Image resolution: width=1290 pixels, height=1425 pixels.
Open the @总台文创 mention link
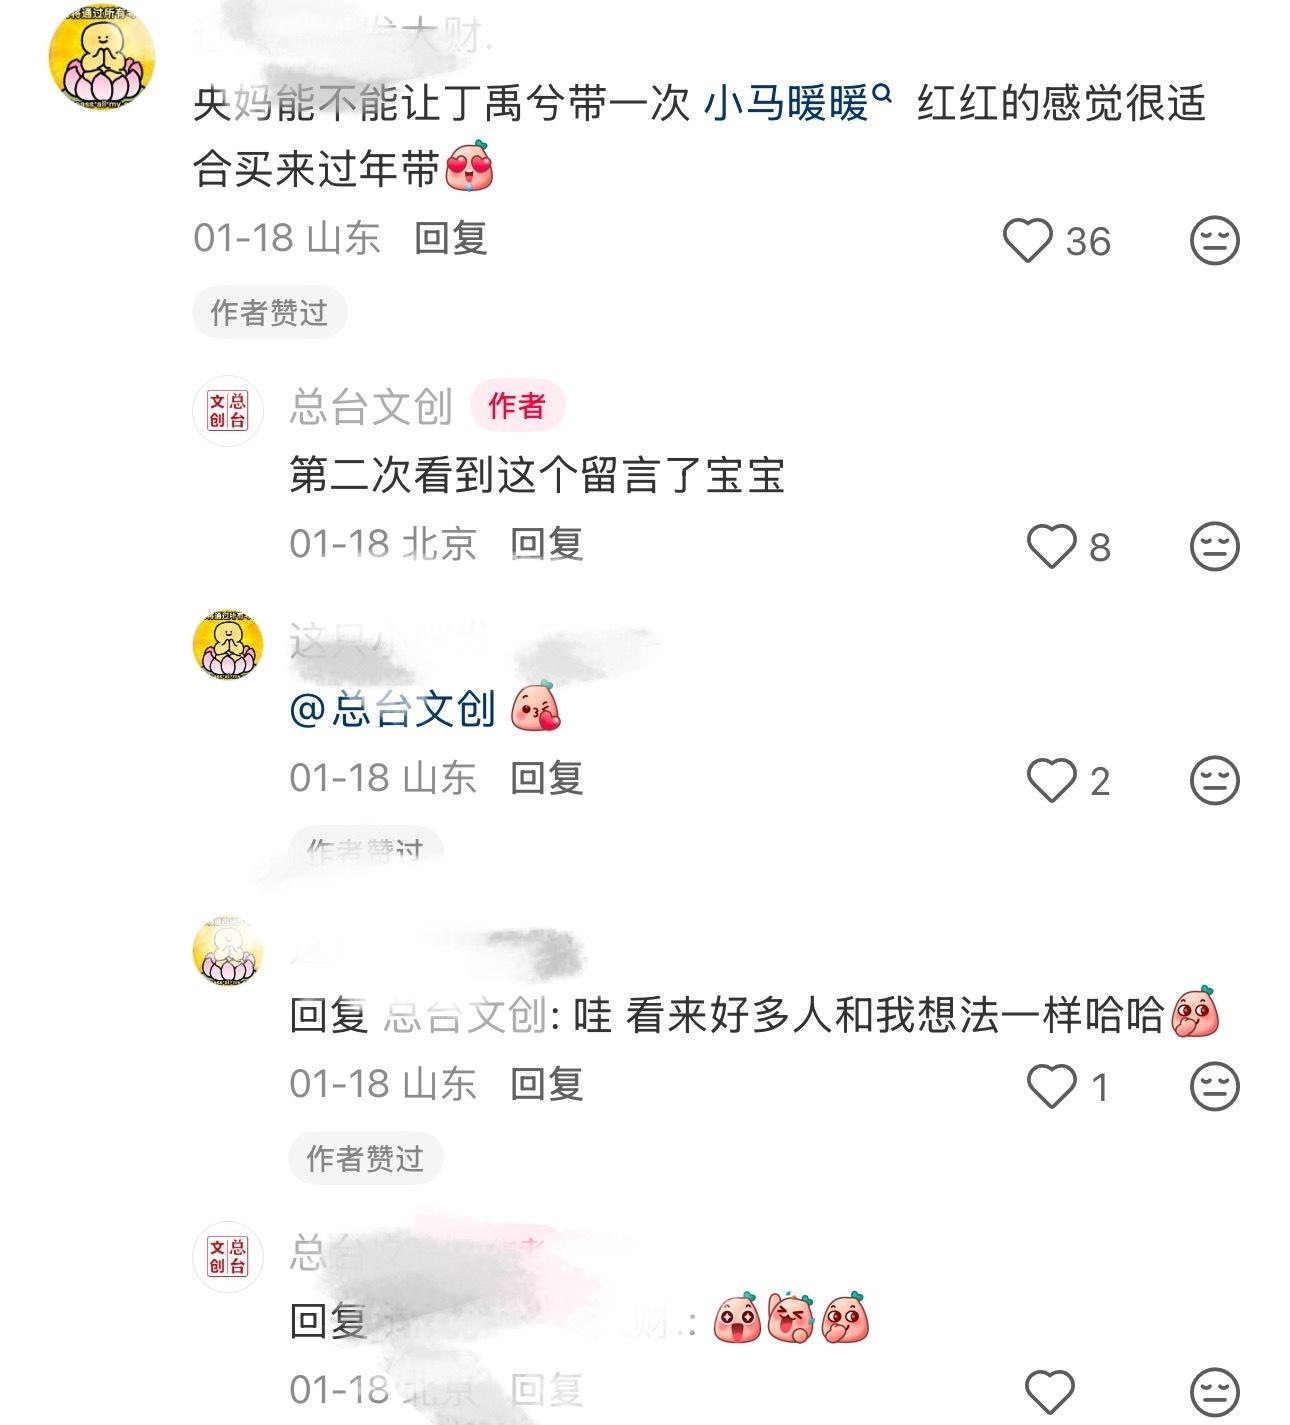393,709
